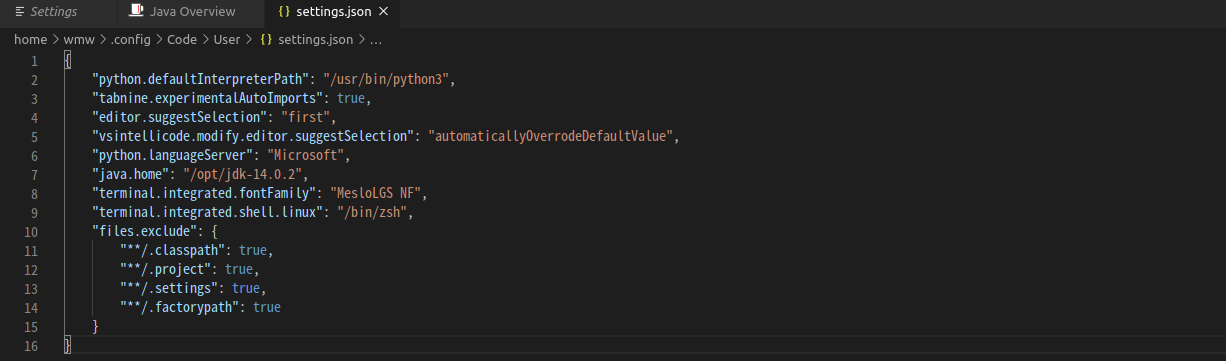This screenshot has width=1226, height=361.
Task: Click line number 10 in gutter
Action: (x=31, y=231)
